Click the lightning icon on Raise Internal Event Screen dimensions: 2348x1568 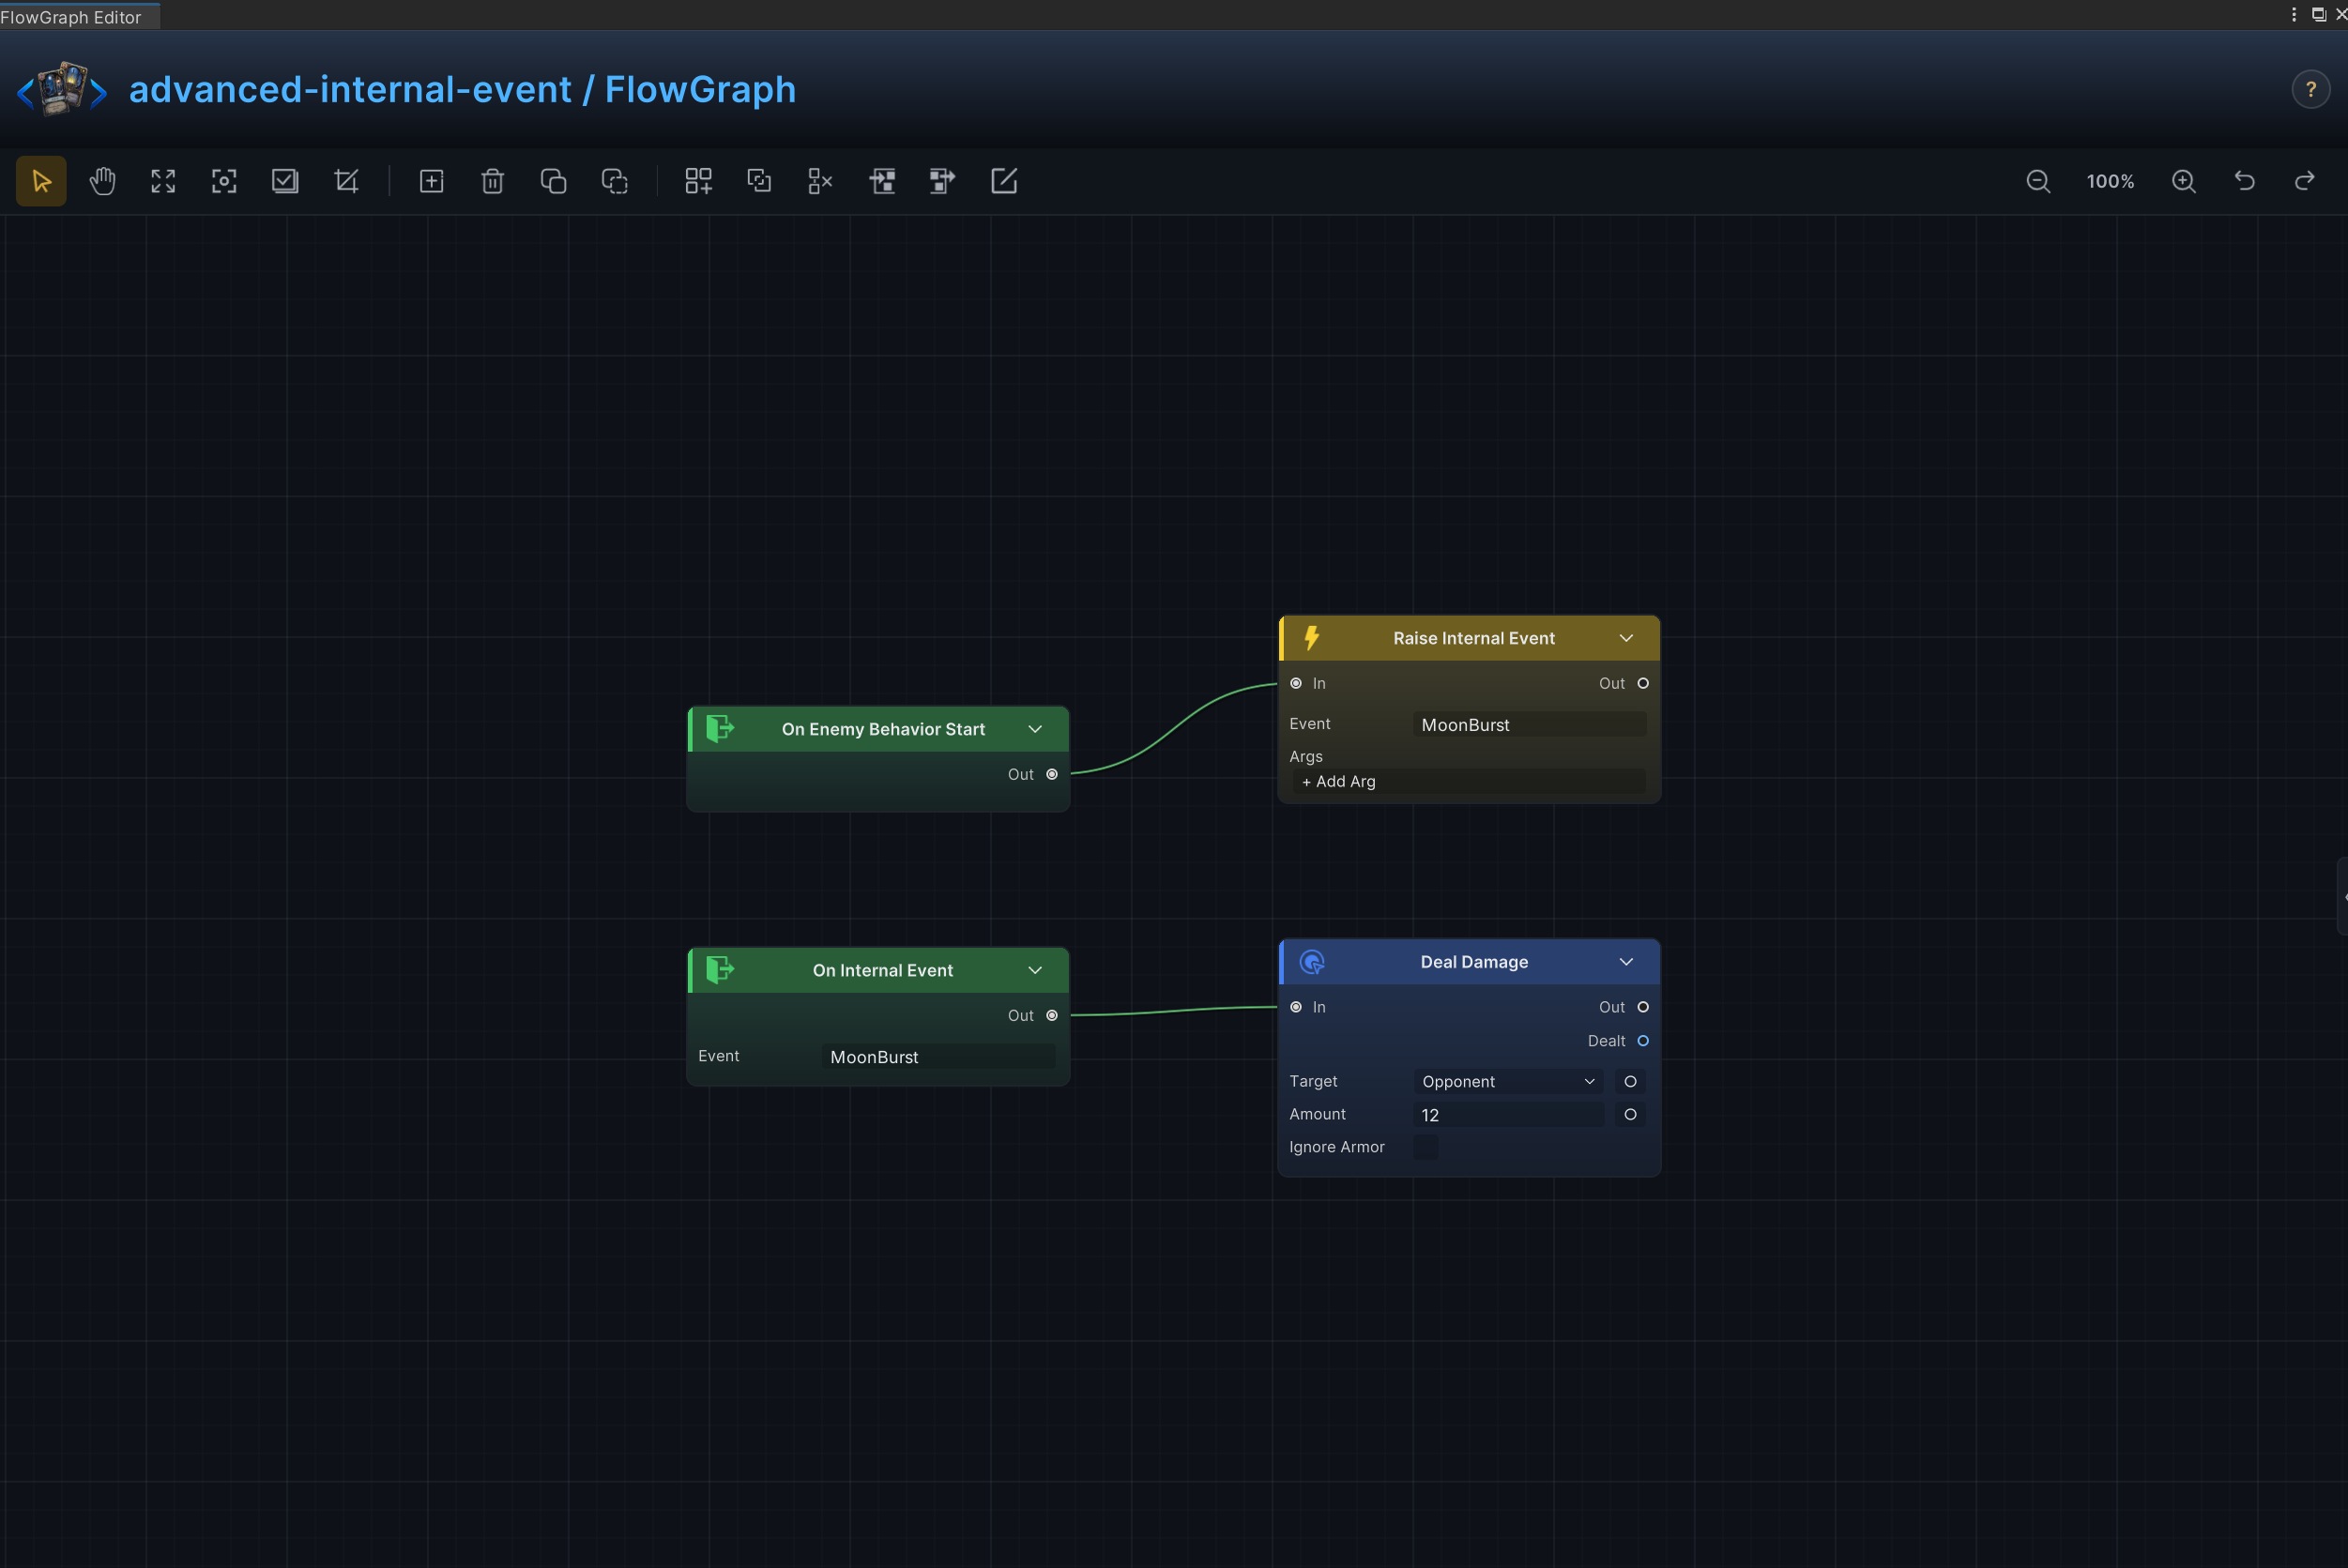click(x=1312, y=638)
